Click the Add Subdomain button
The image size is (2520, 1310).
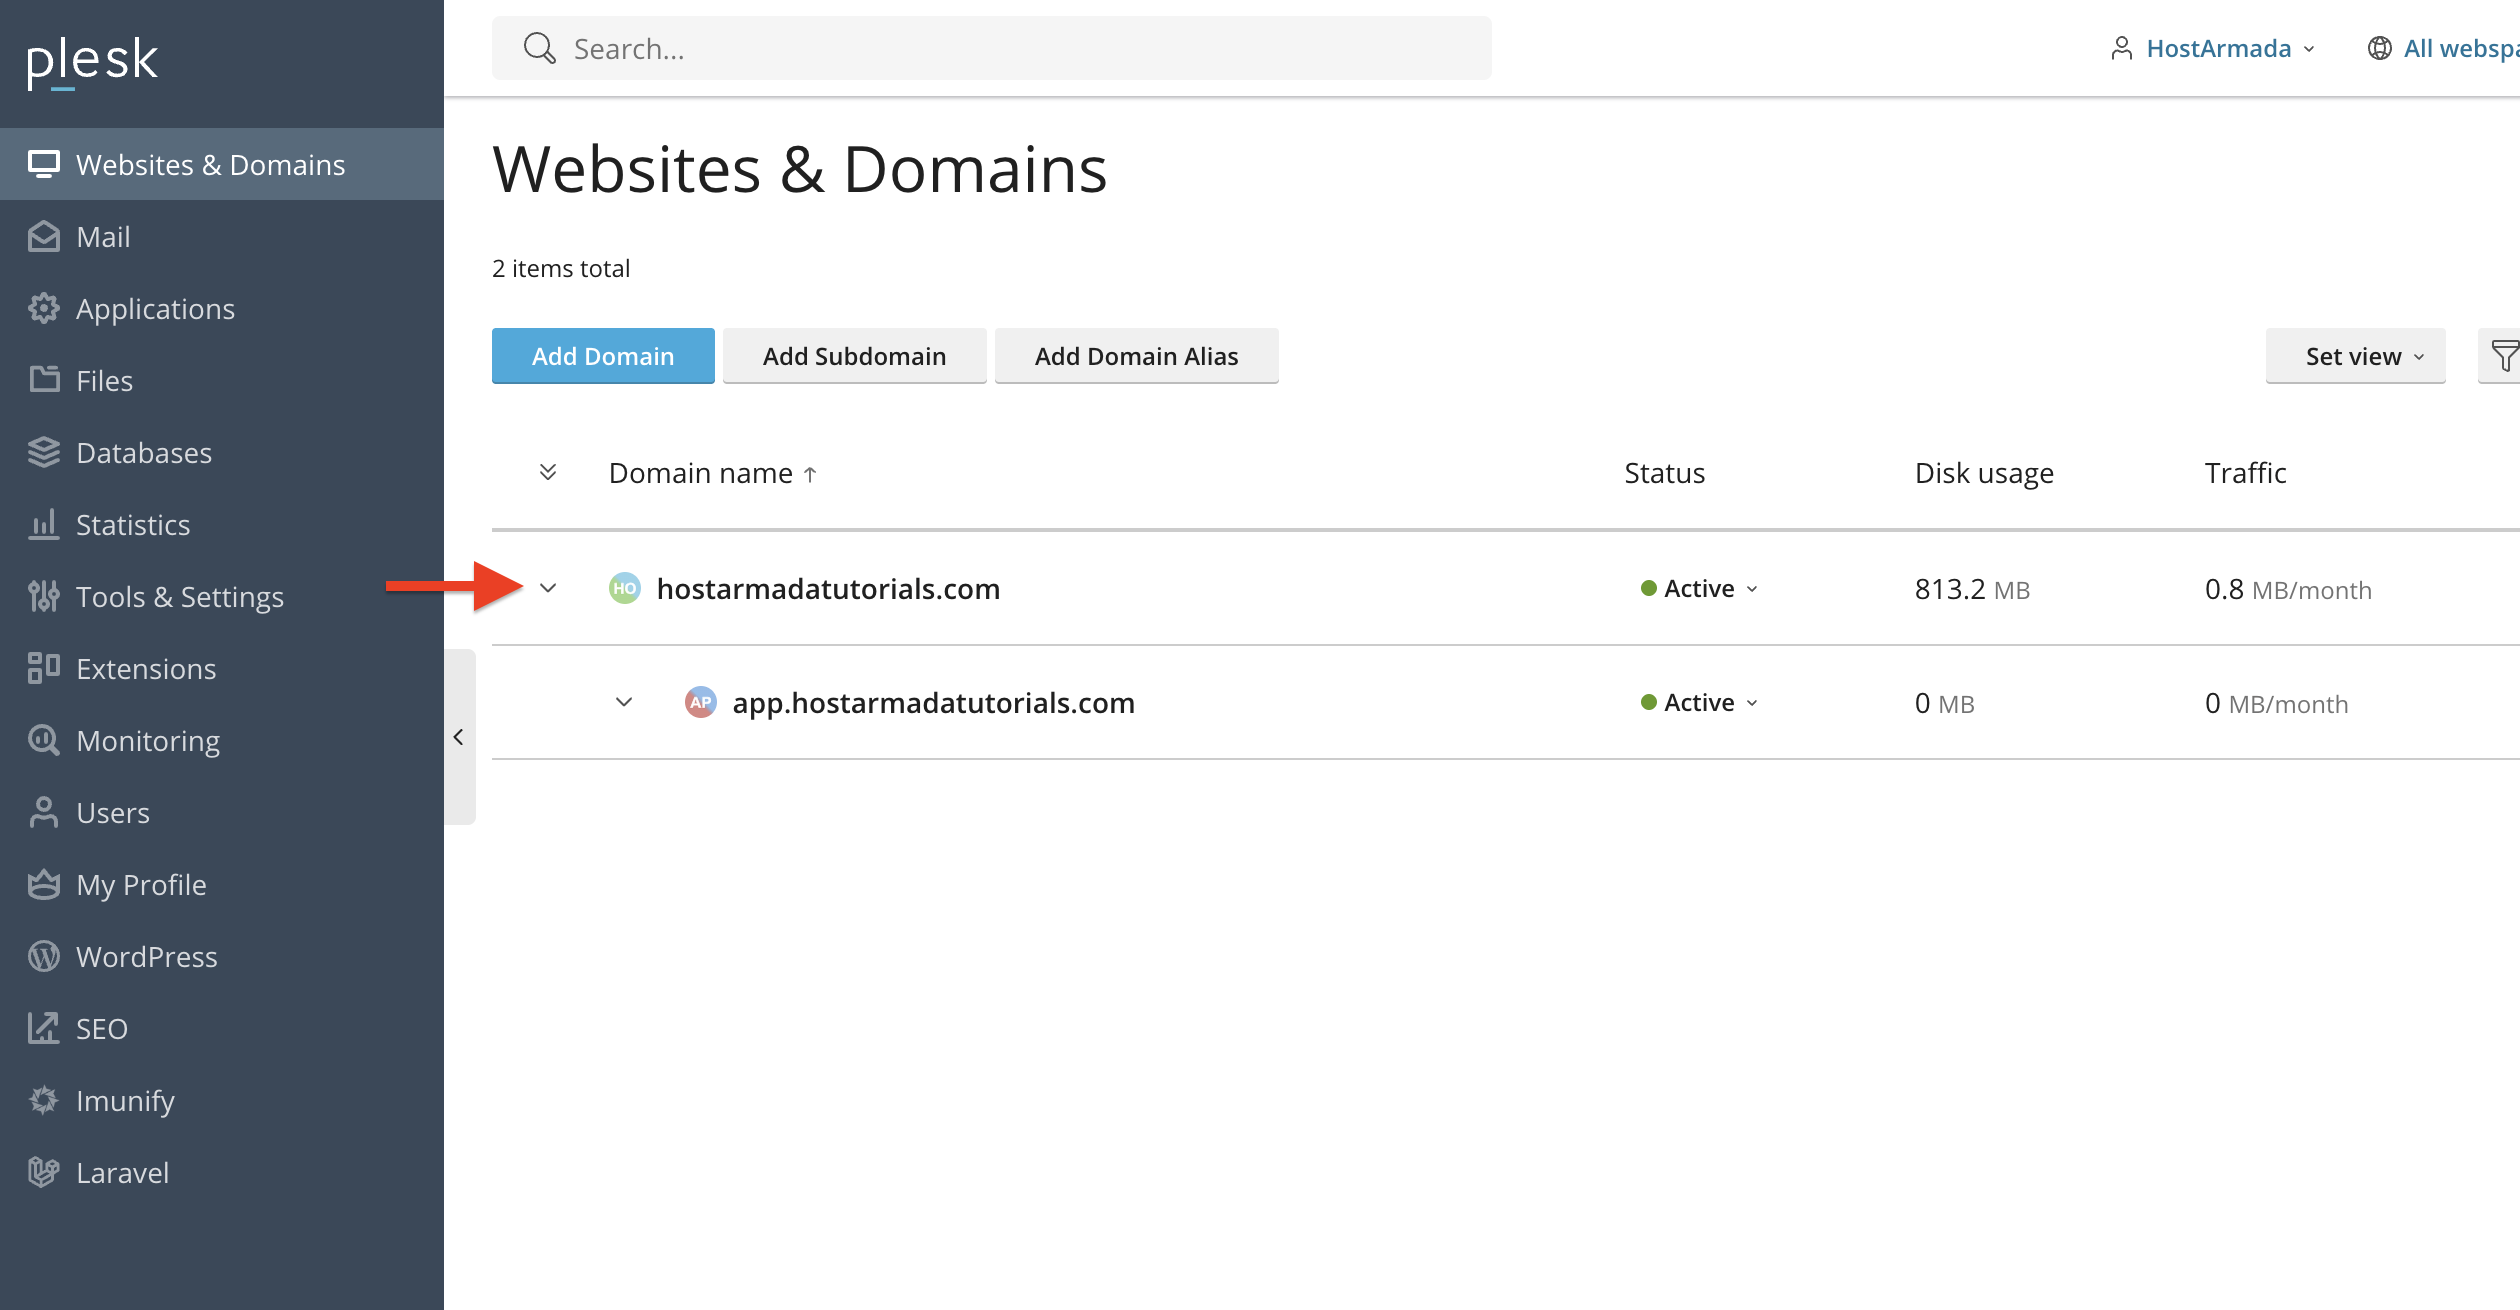[854, 355]
